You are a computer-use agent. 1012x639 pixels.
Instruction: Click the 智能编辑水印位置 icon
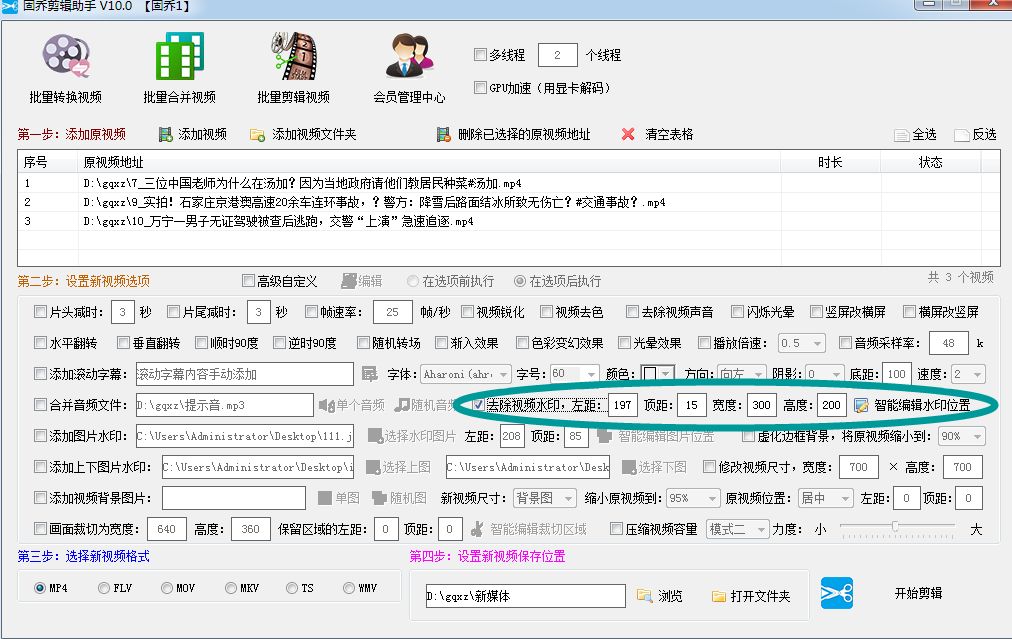coord(861,405)
